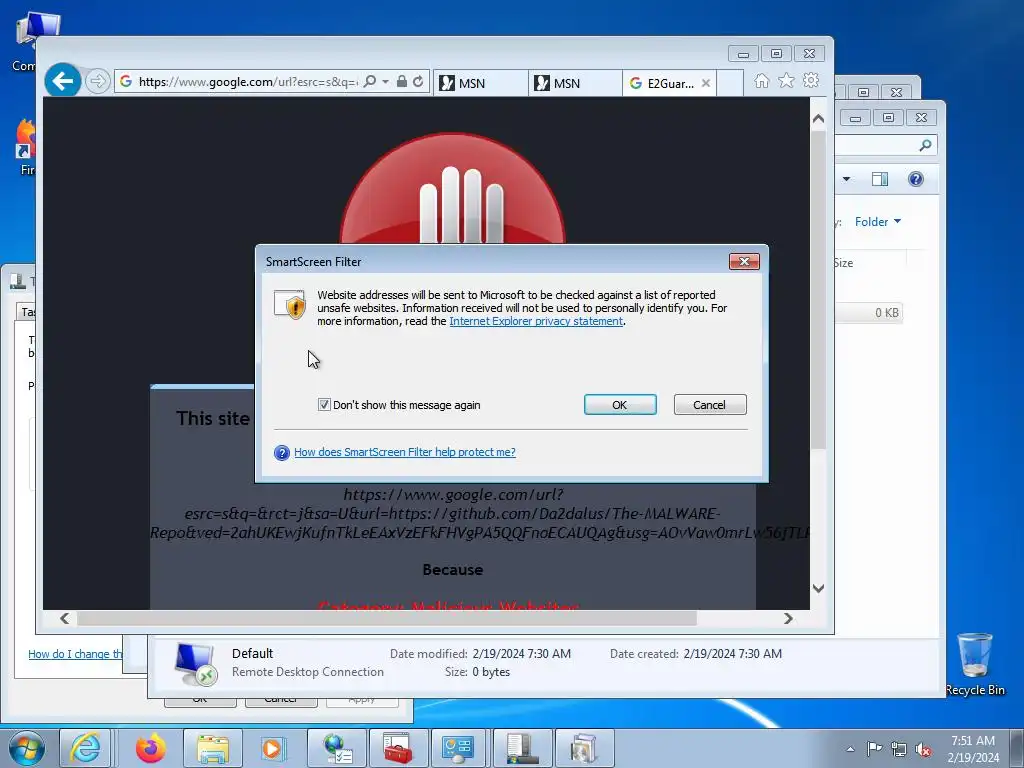Open Windows Explorer from the taskbar
This screenshot has height=768, width=1024.
(x=213, y=748)
